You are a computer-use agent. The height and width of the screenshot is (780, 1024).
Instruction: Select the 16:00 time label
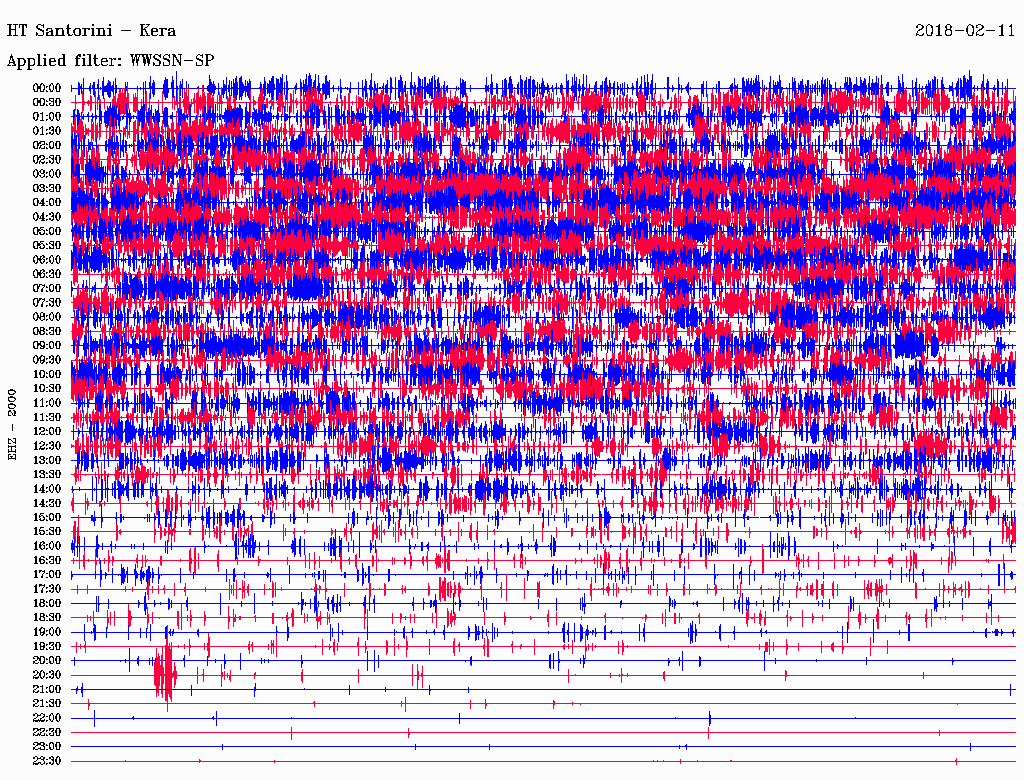tap(46, 546)
